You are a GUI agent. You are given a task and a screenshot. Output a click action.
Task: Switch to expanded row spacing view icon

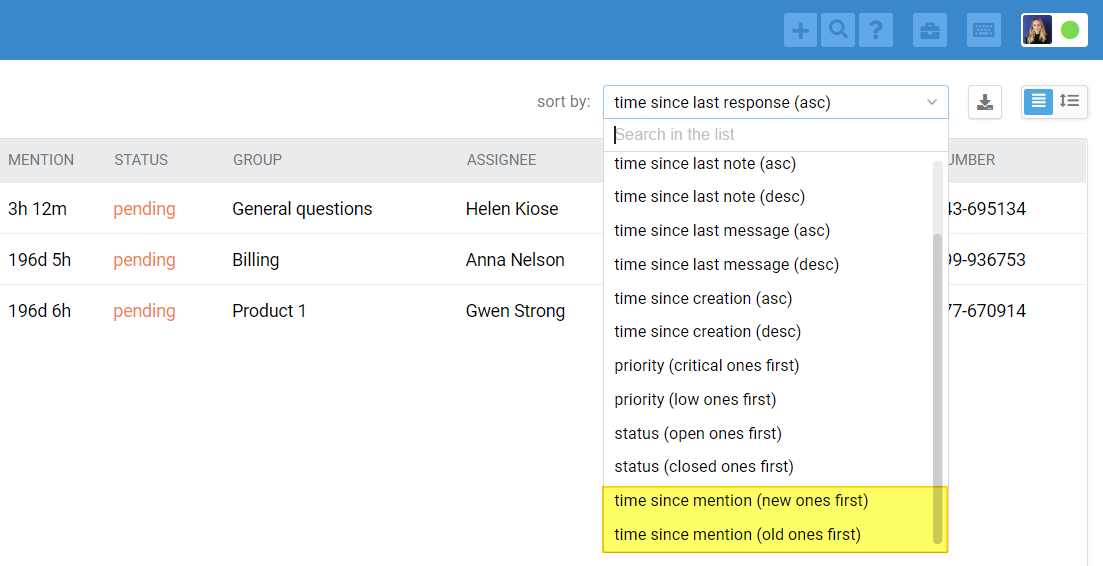tap(1070, 101)
